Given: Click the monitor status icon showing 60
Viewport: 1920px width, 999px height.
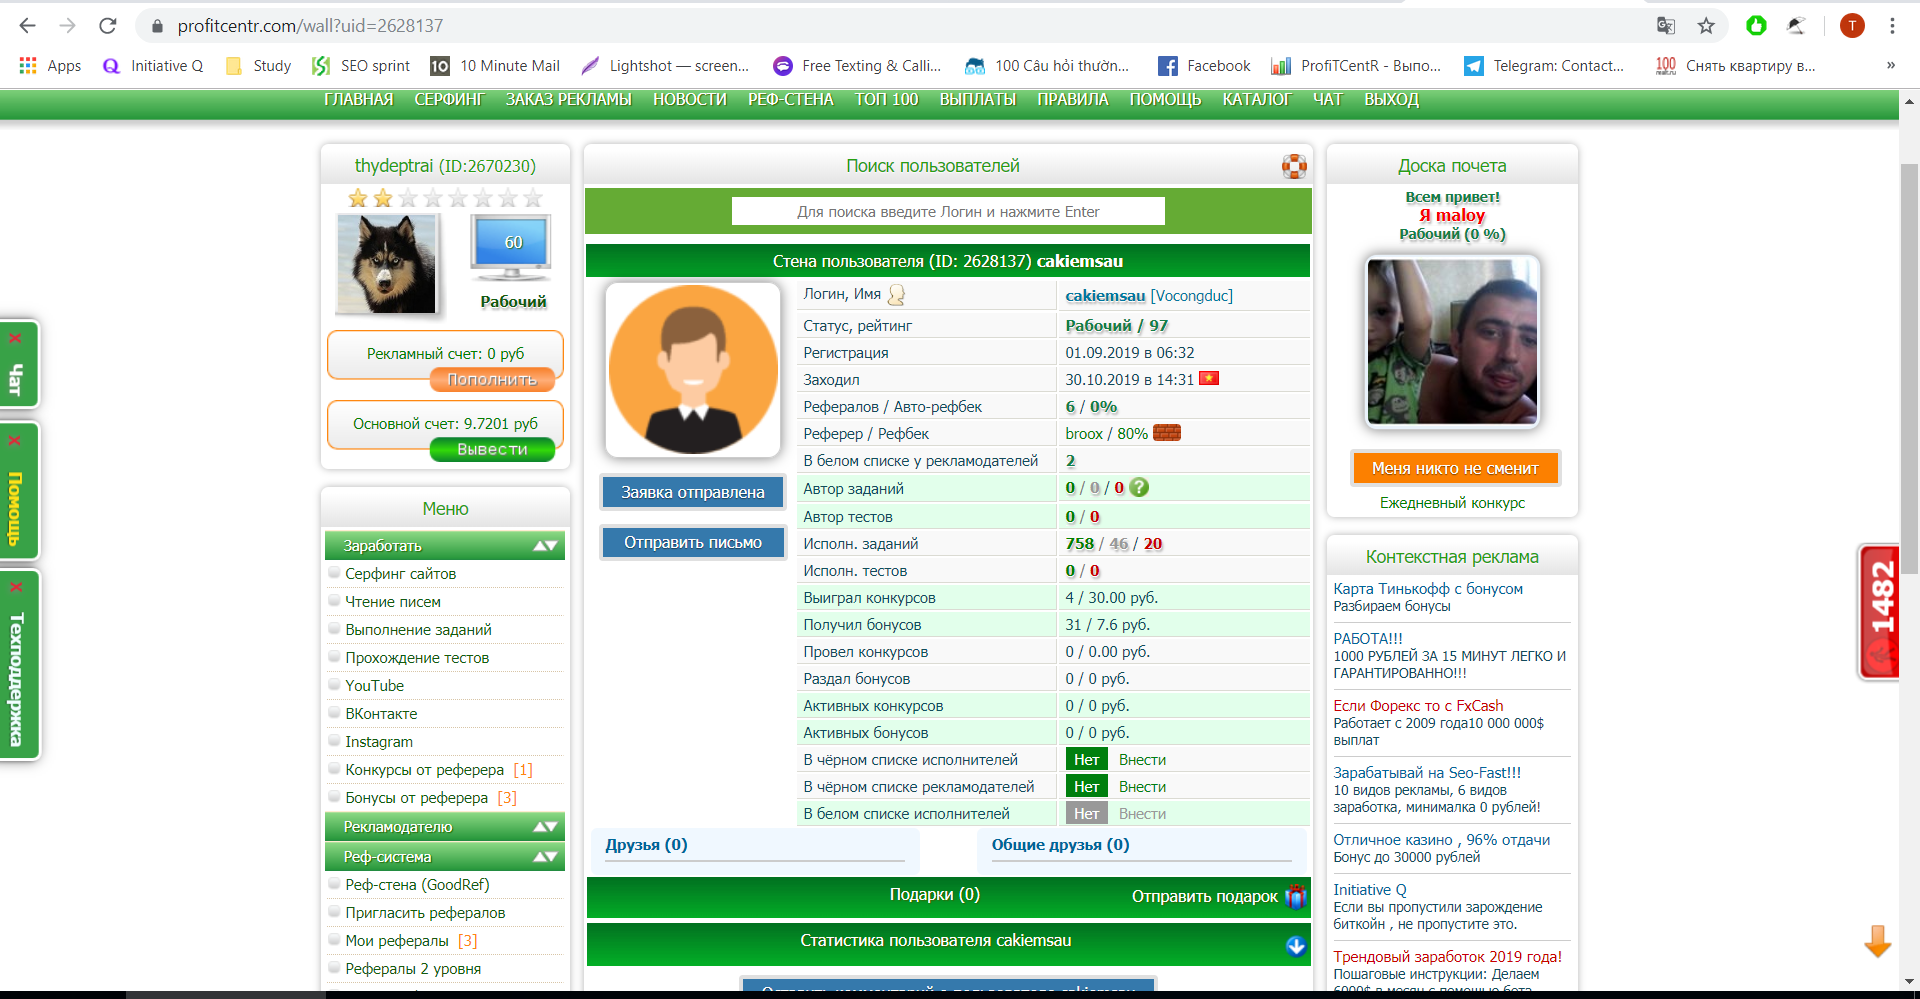Looking at the screenshot, I should 511,248.
